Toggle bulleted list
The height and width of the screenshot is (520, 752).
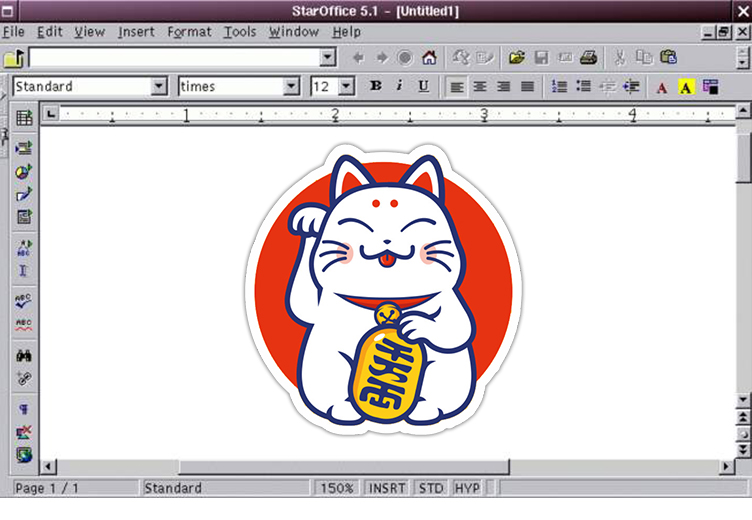pyautogui.click(x=583, y=87)
